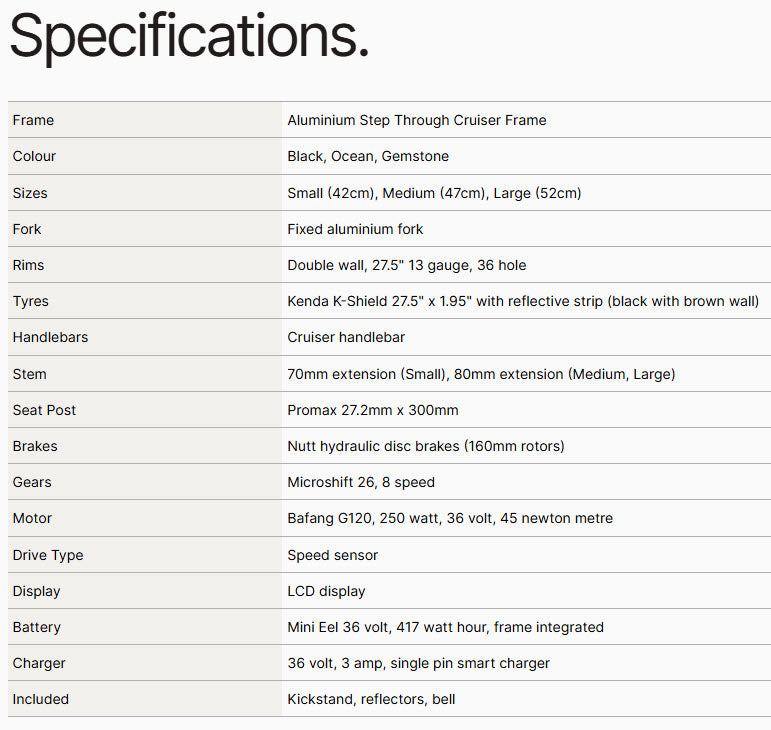This screenshot has height=730, width=771.
Task: Click the Fixed aluminium fork text
Action: click(355, 229)
